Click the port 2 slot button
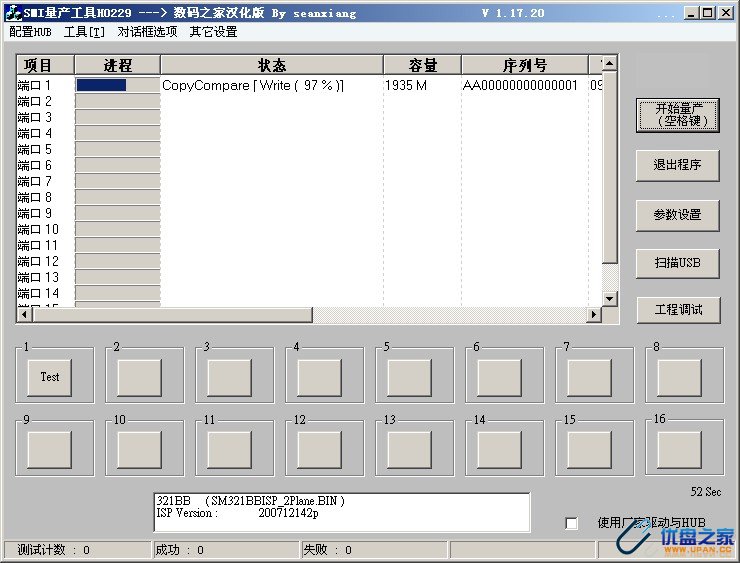Viewport: 740px width, 563px height. 139,377
